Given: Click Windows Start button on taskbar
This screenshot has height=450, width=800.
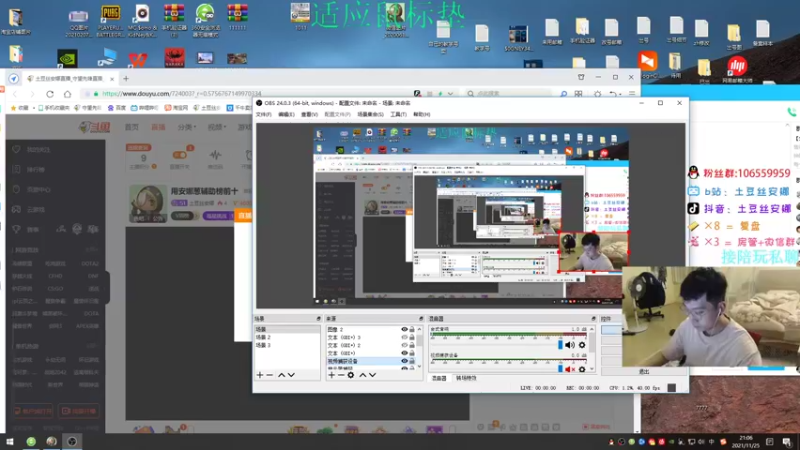Looking at the screenshot, I should tap(10, 441).
